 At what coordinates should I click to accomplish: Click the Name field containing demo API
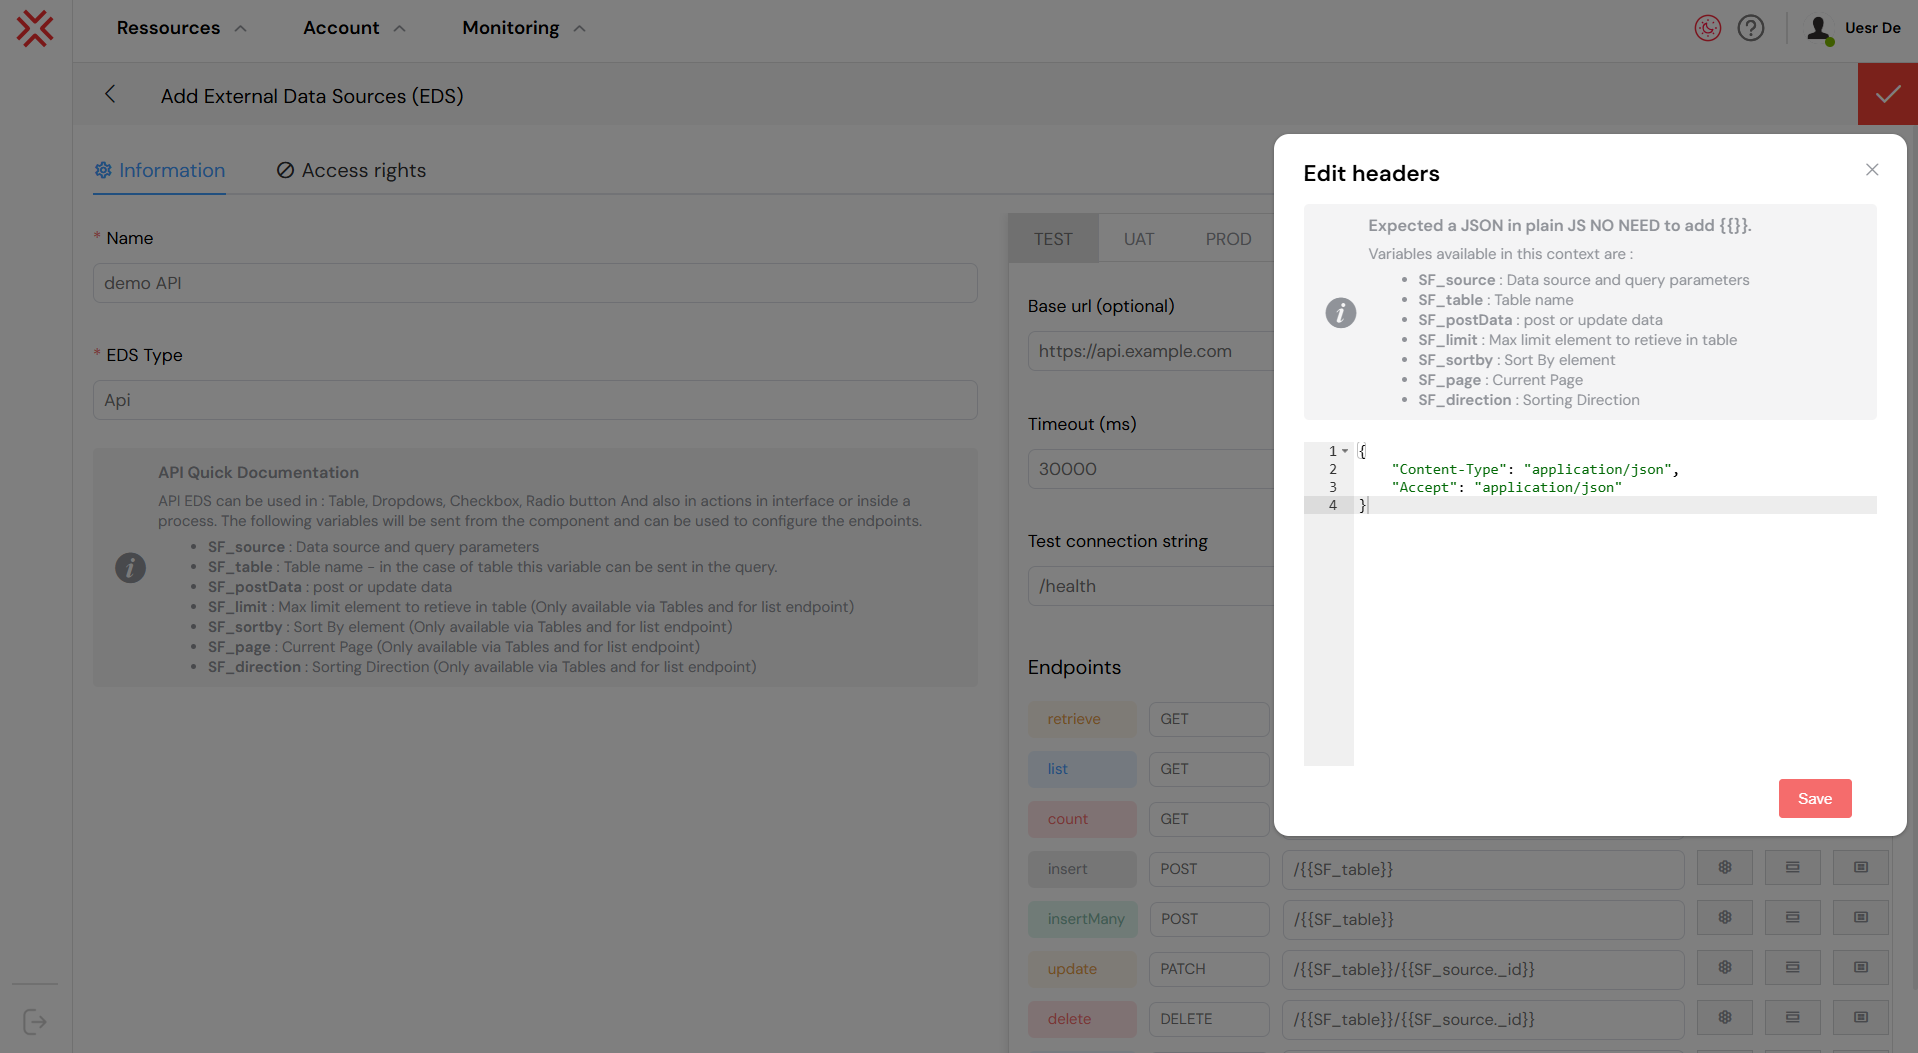(x=535, y=283)
